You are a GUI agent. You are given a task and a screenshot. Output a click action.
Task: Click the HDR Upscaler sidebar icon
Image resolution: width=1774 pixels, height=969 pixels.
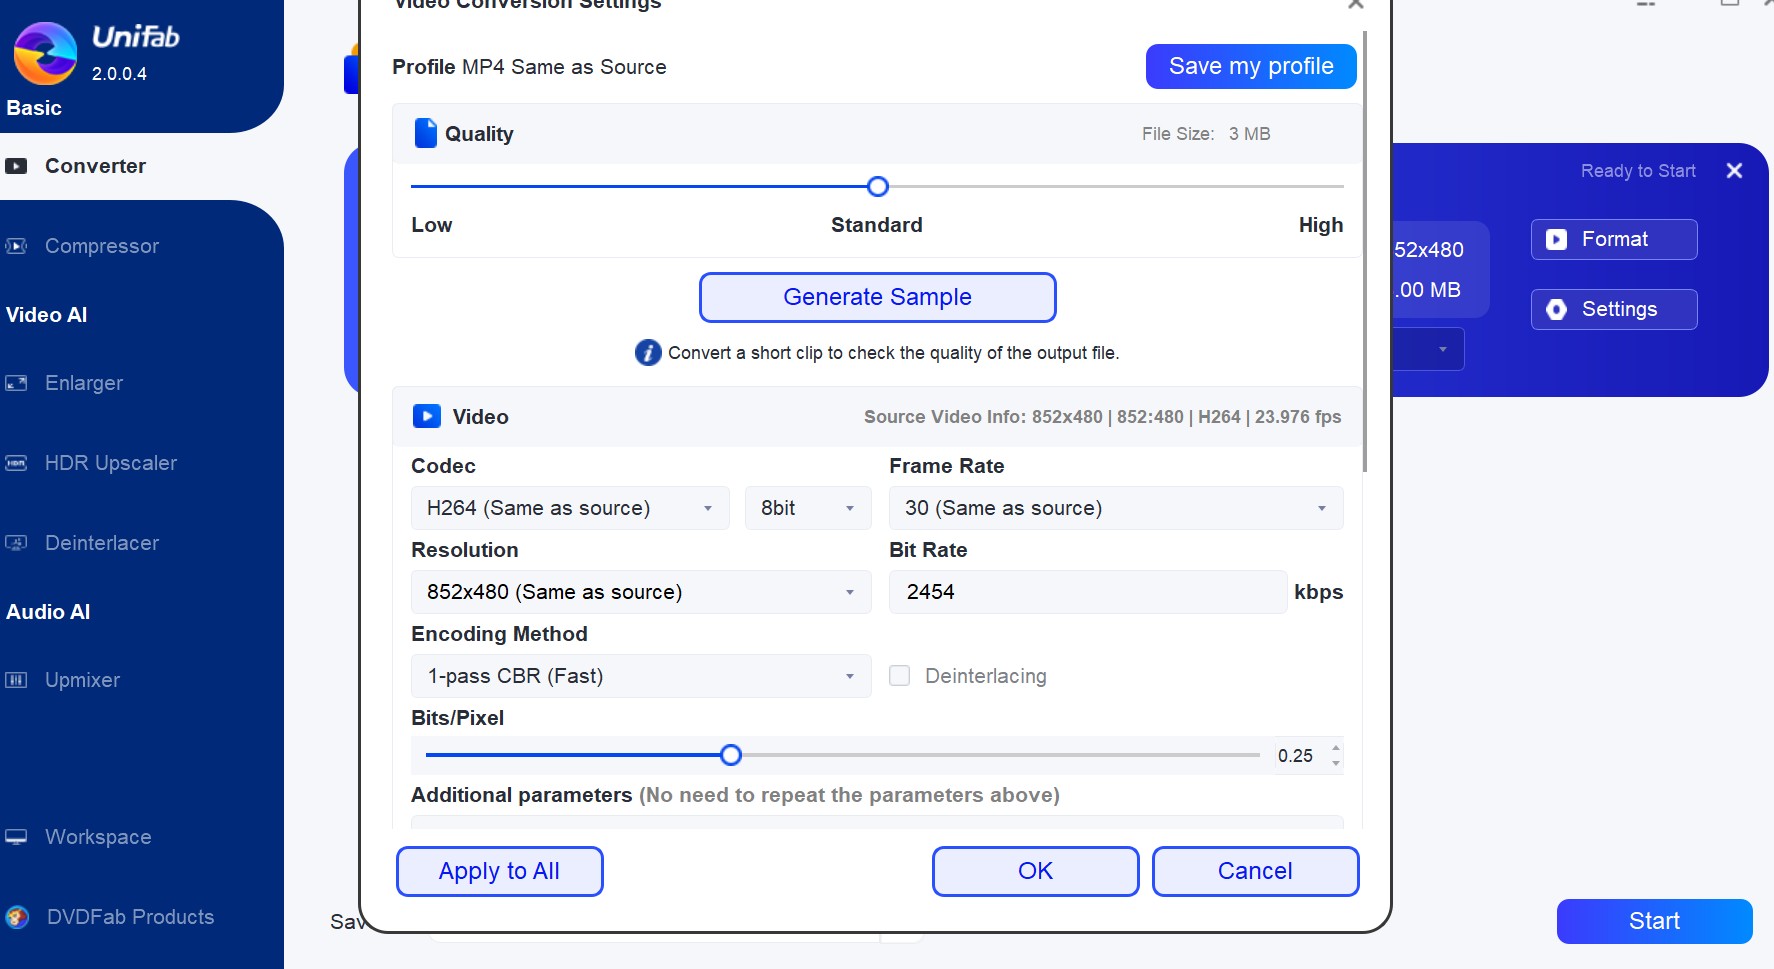pos(16,463)
